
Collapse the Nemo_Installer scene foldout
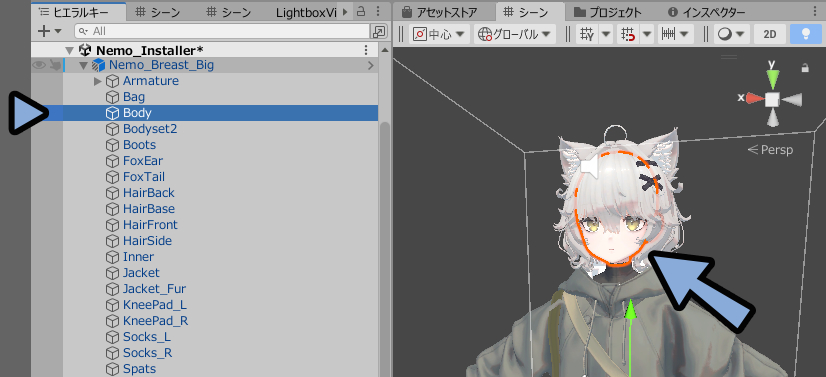click(69, 51)
